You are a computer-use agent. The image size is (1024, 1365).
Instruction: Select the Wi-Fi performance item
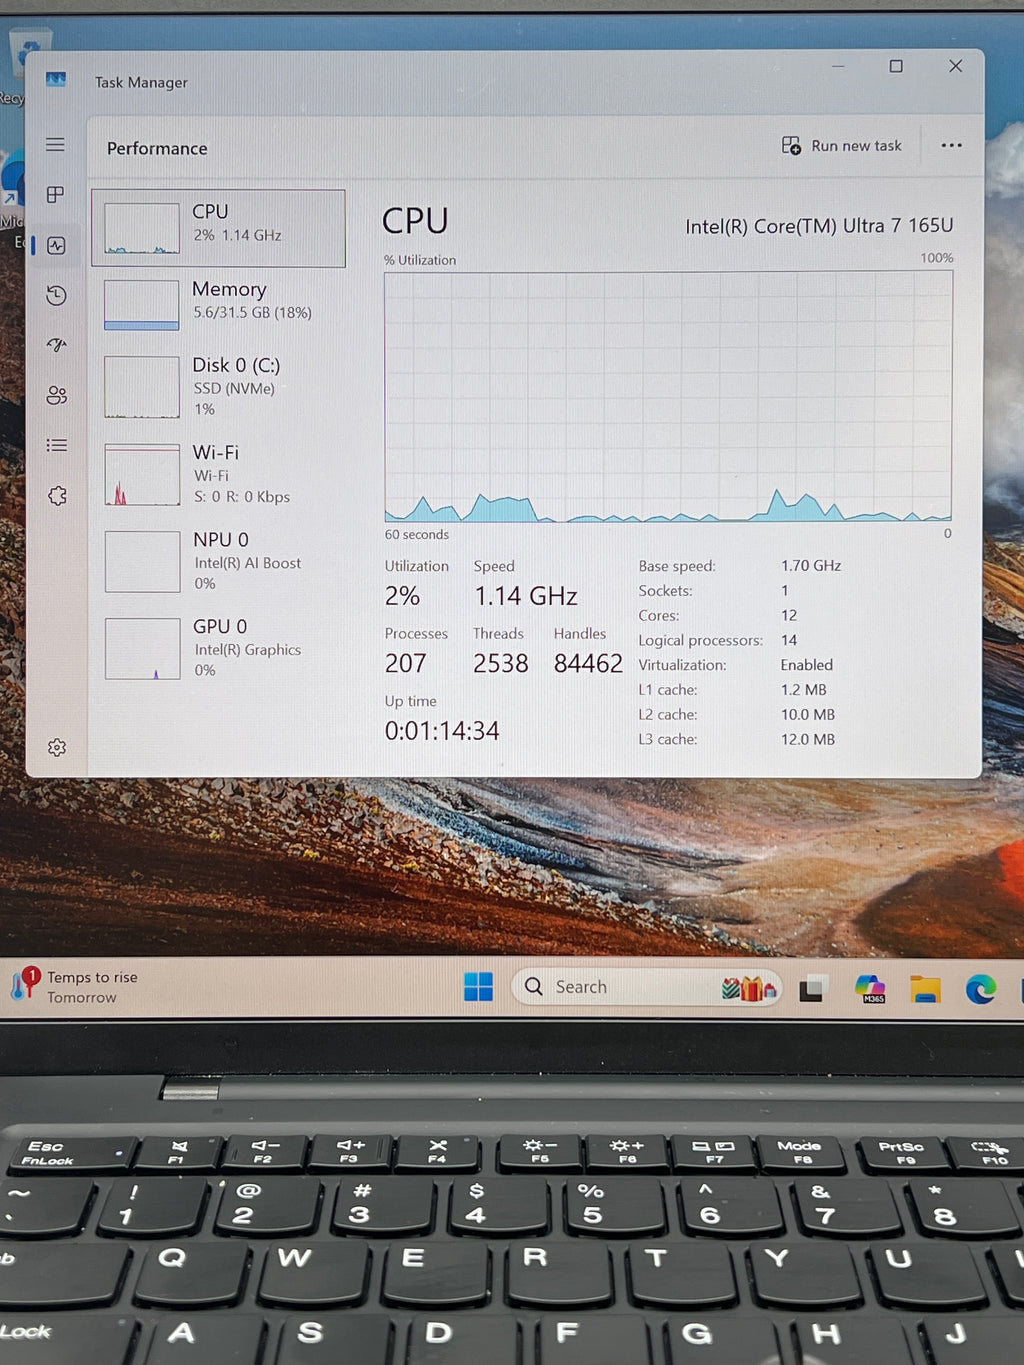(x=218, y=474)
